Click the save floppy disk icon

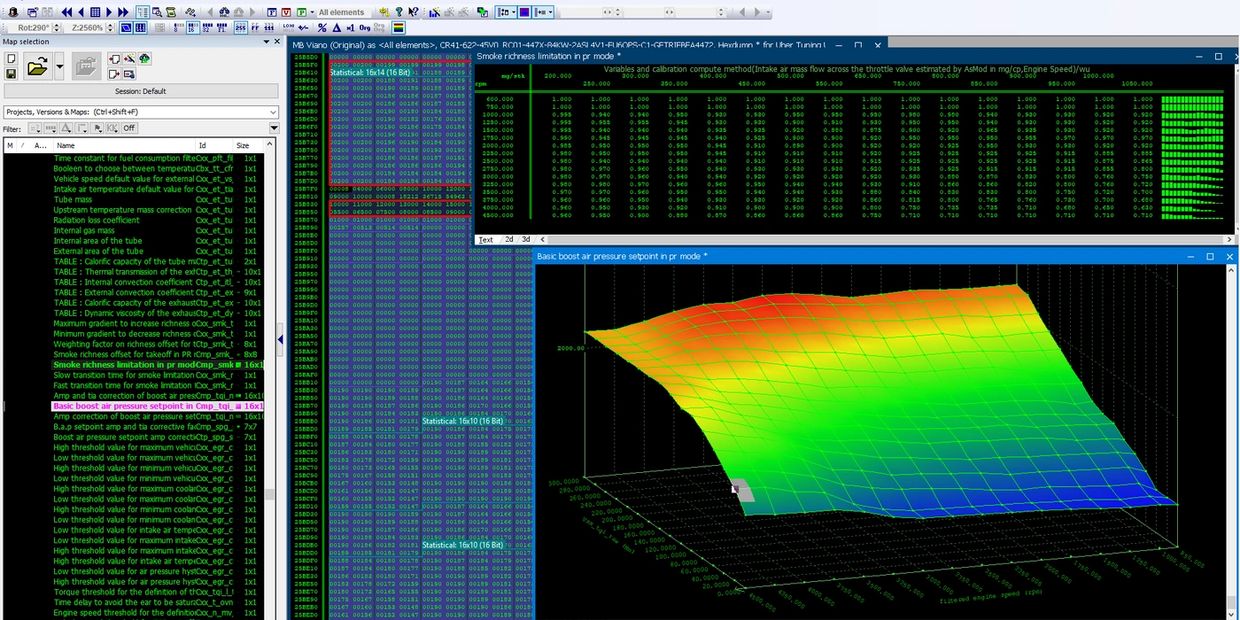(x=11, y=74)
